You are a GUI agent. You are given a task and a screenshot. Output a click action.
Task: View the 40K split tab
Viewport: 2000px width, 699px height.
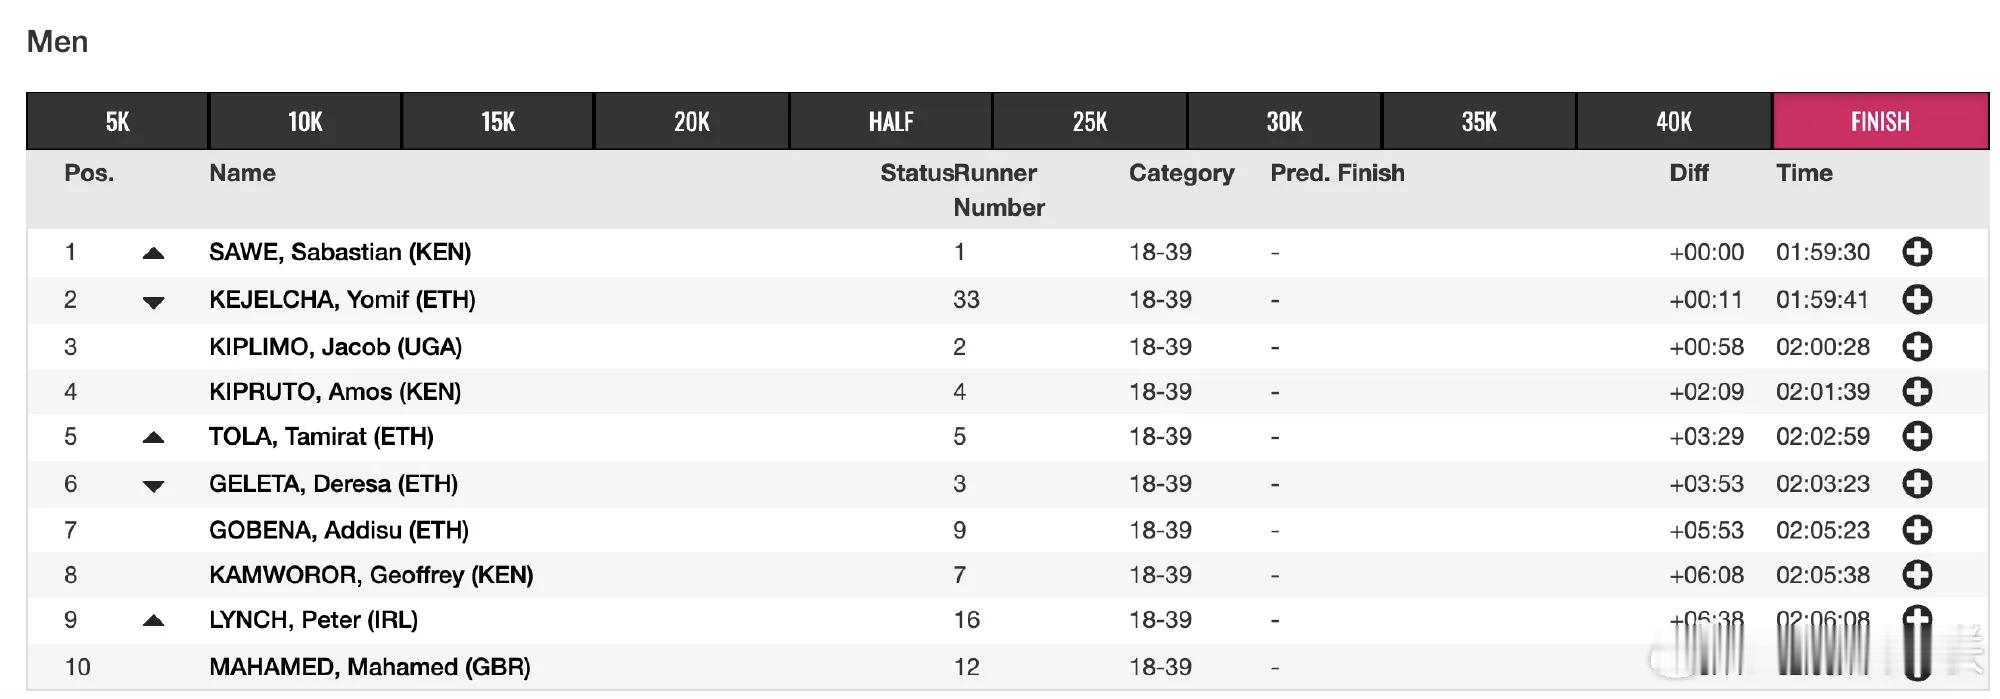(x=1674, y=121)
